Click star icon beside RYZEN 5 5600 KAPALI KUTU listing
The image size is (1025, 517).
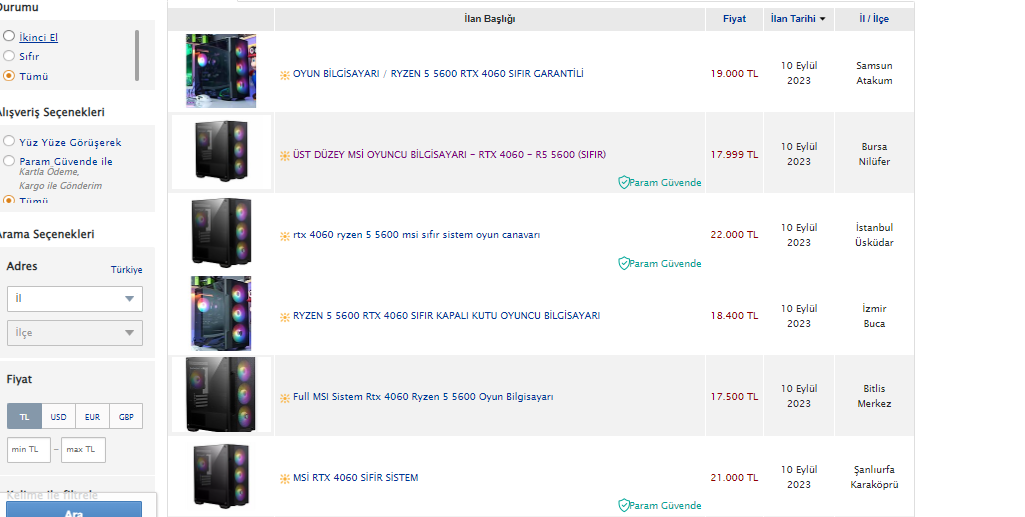pos(284,316)
